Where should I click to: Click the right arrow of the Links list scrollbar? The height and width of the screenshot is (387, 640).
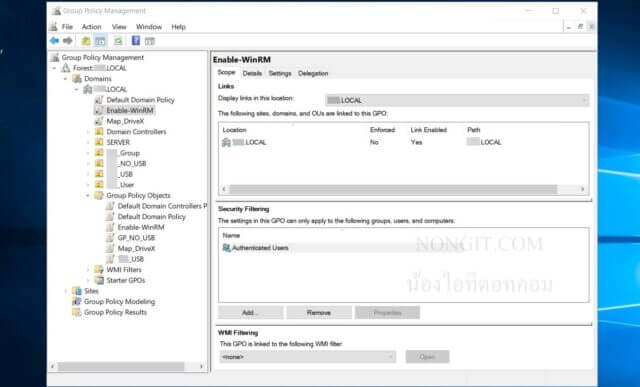point(582,189)
